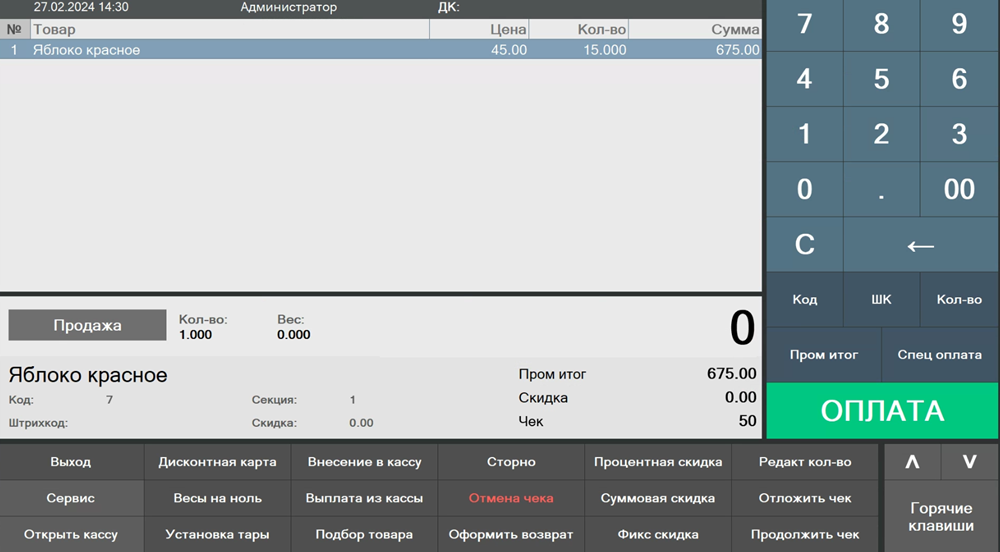The image size is (1000, 552).
Task: Open Спец оплата payment options
Action: pyautogui.click(x=940, y=354)
